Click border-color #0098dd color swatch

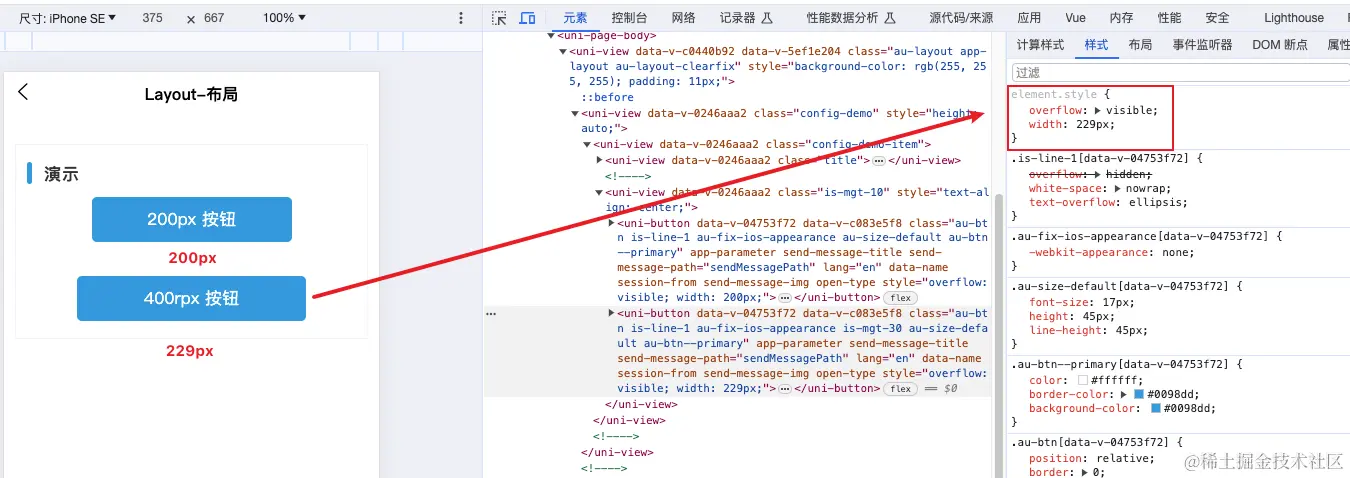[x=1140, y=394]
